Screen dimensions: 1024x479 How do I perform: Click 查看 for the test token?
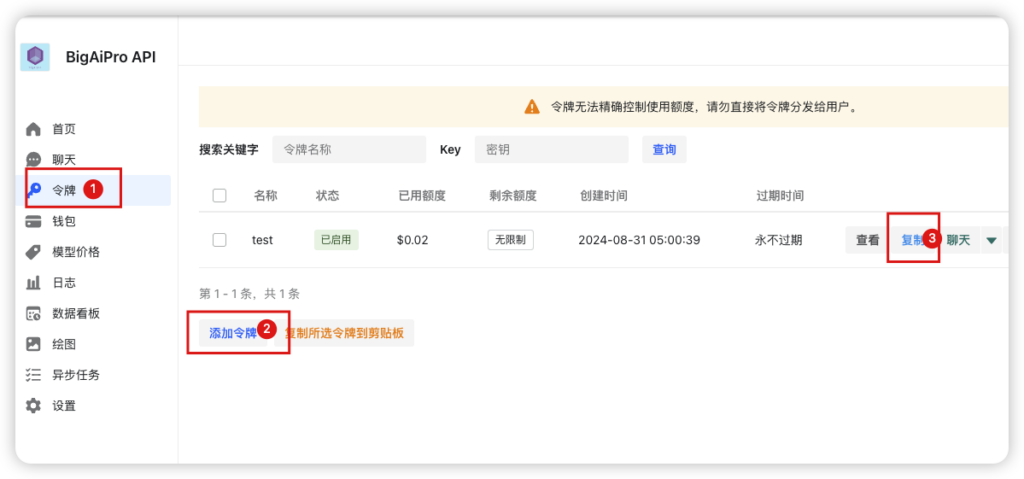(x=867, y=240)
